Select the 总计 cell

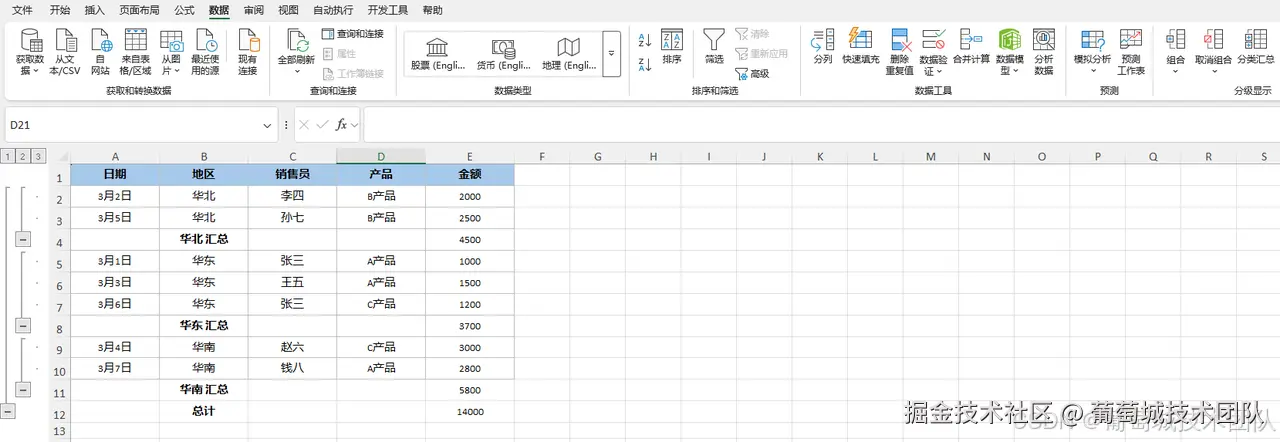coord(204,411)
